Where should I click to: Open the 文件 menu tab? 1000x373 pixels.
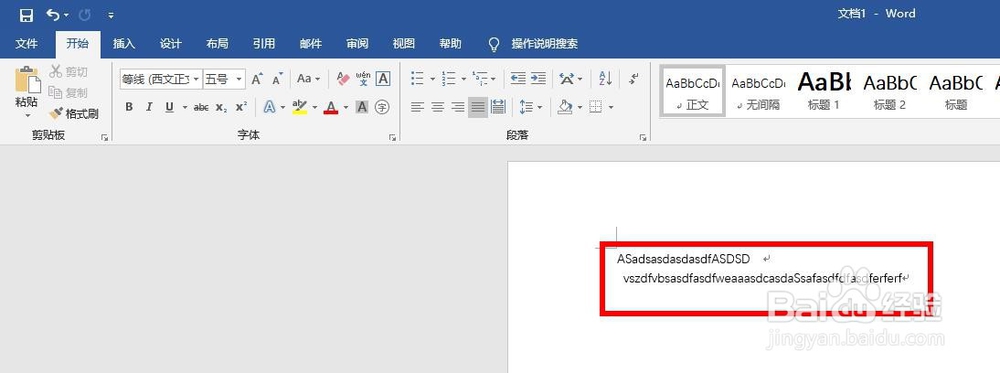click(x=26, y=44)
